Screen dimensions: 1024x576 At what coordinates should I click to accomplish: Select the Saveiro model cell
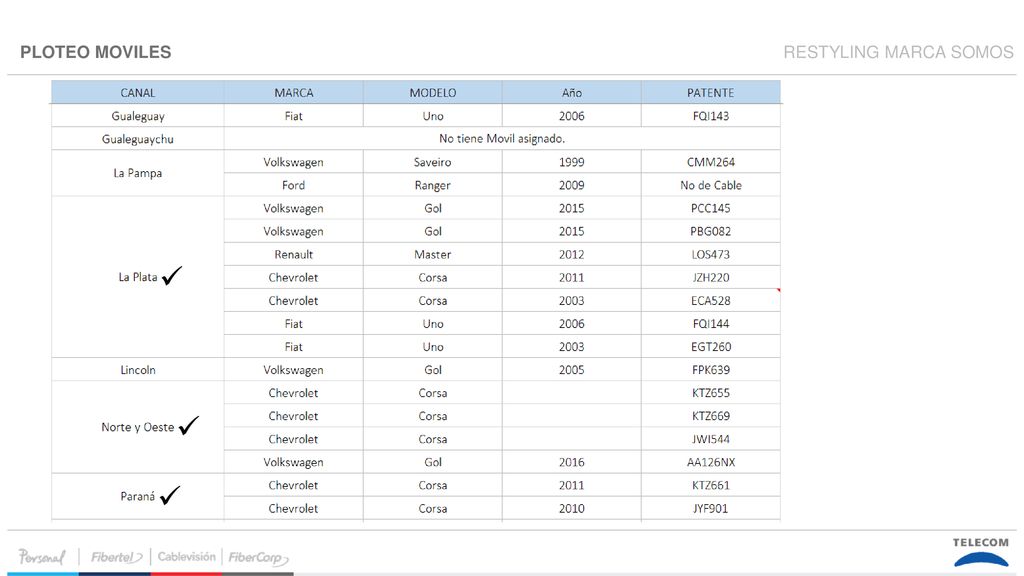point(432,162)
